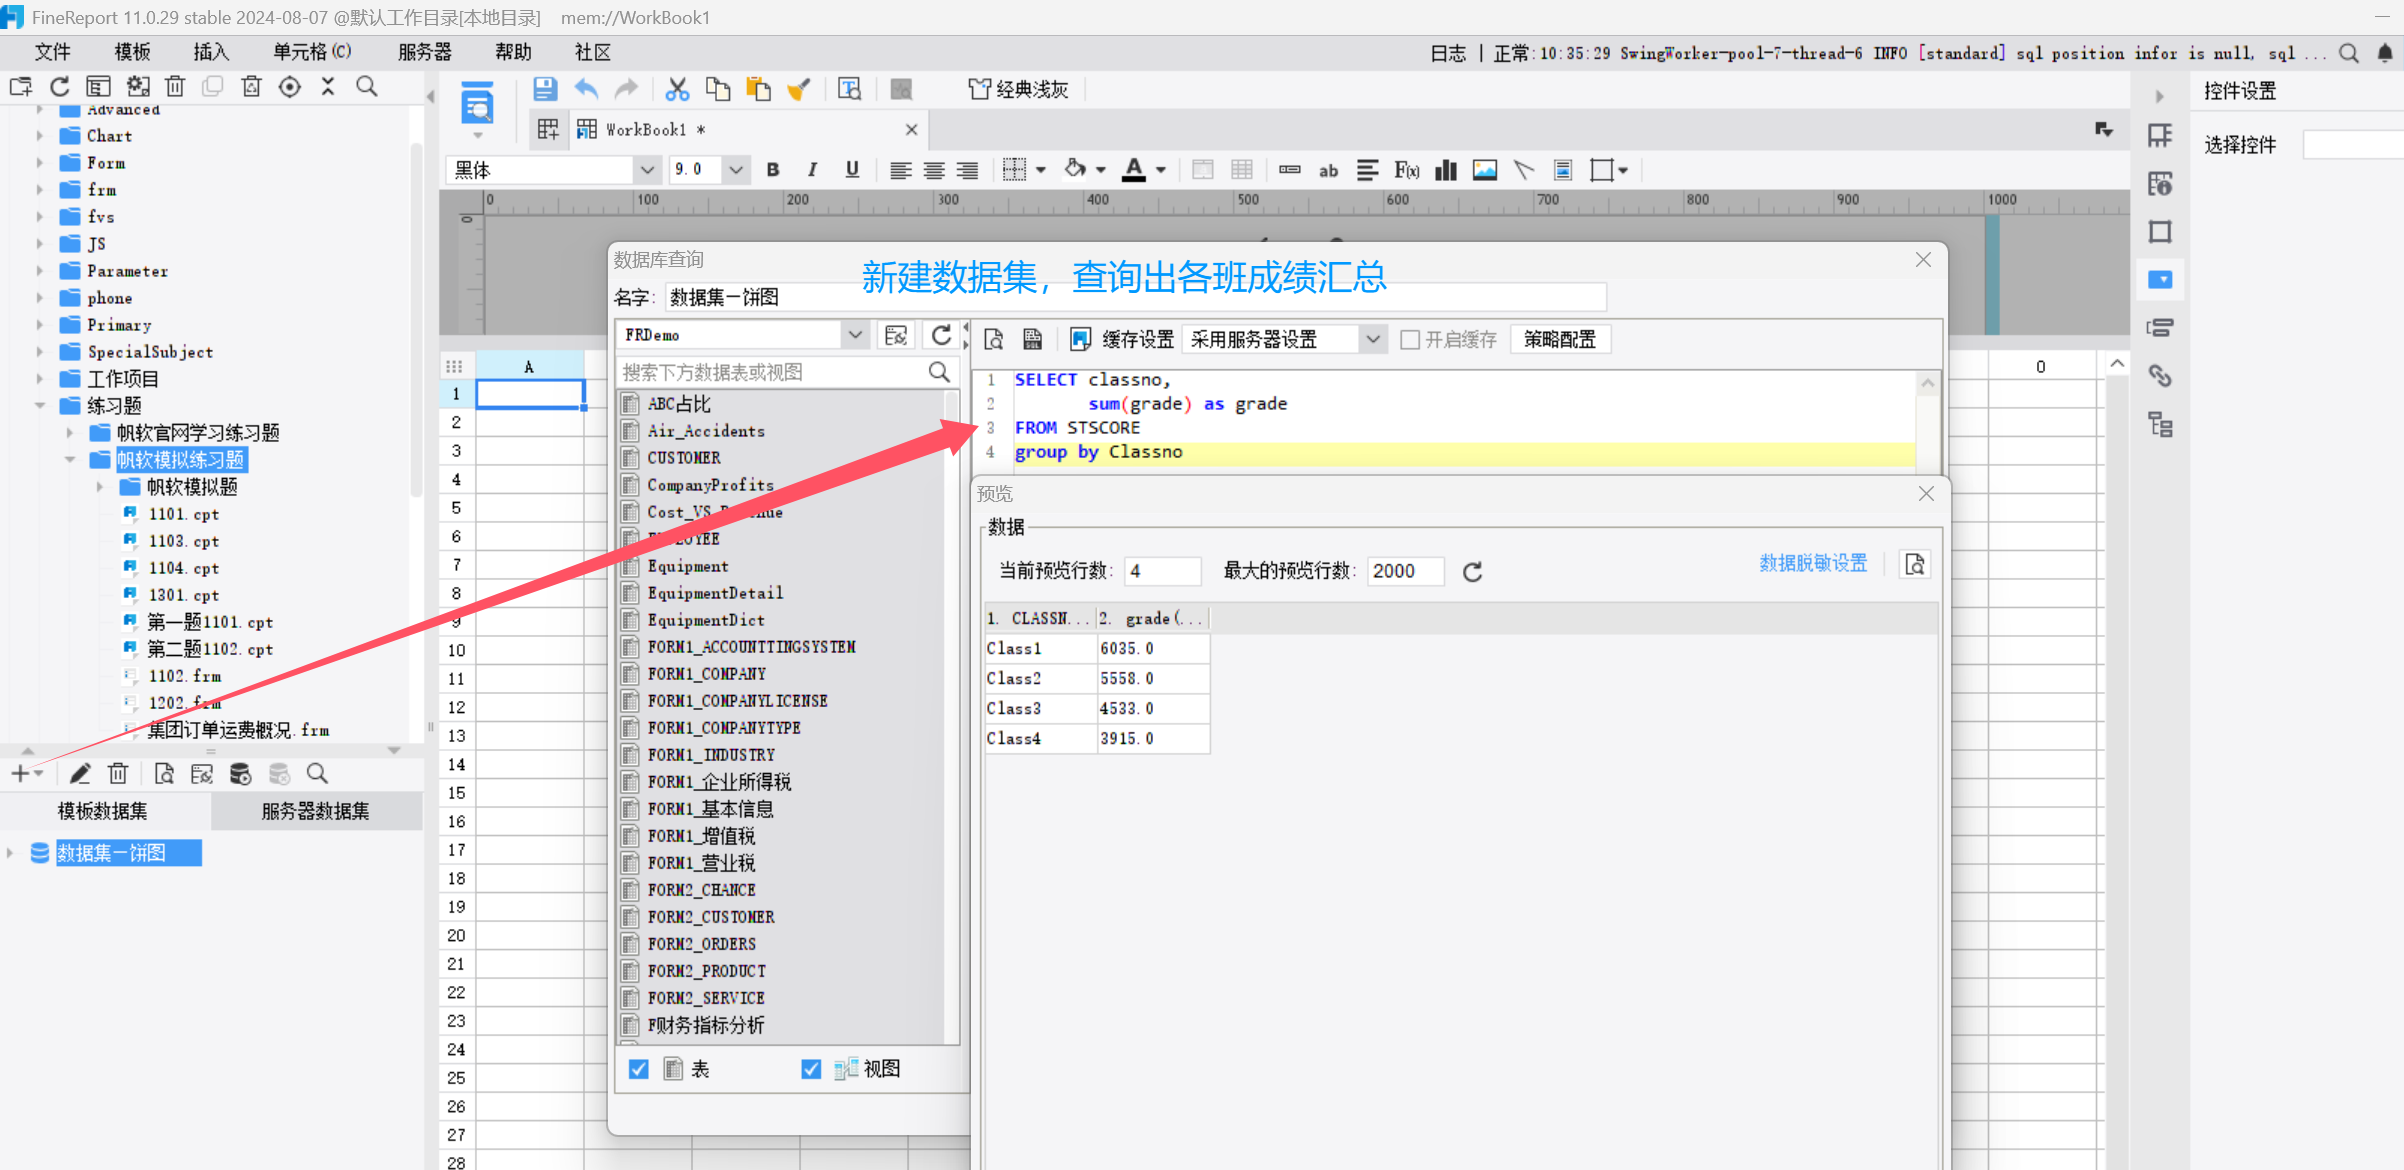
Task: Uncheck the 表 tables checkbox
Action: pyautogui.click(x=639, y=1070)
